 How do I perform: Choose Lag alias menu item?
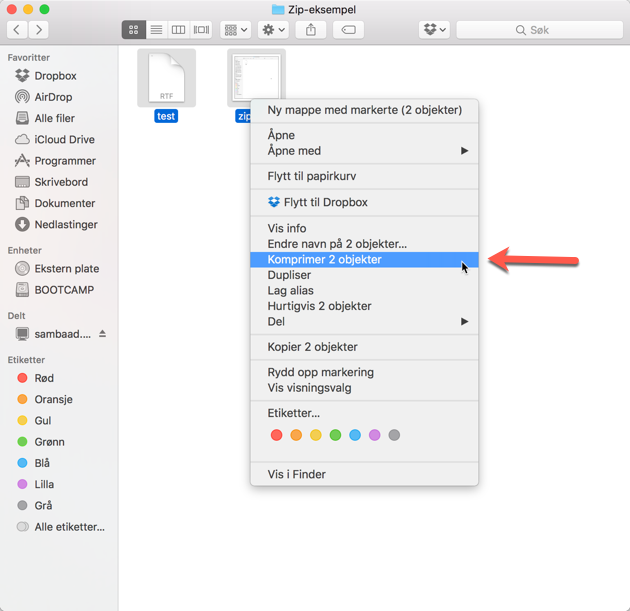pyautogui.click(x=364, y=290)
